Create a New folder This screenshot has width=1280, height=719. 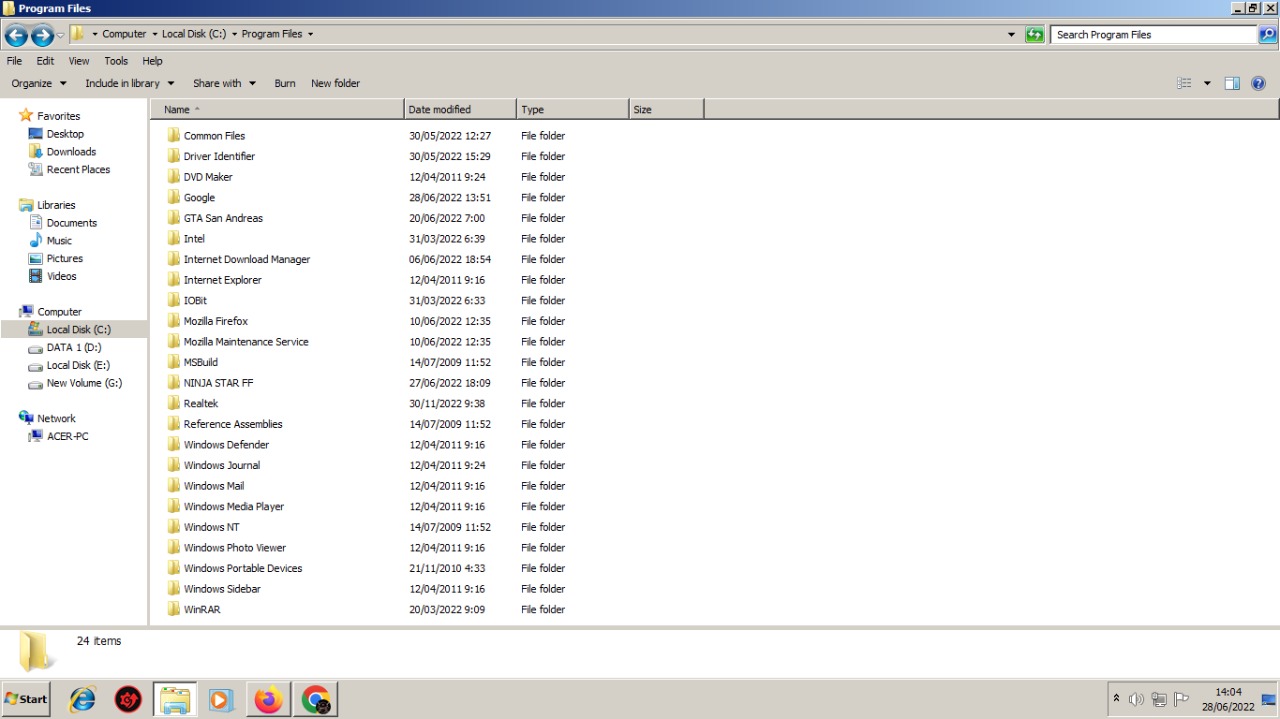(335, 84)
